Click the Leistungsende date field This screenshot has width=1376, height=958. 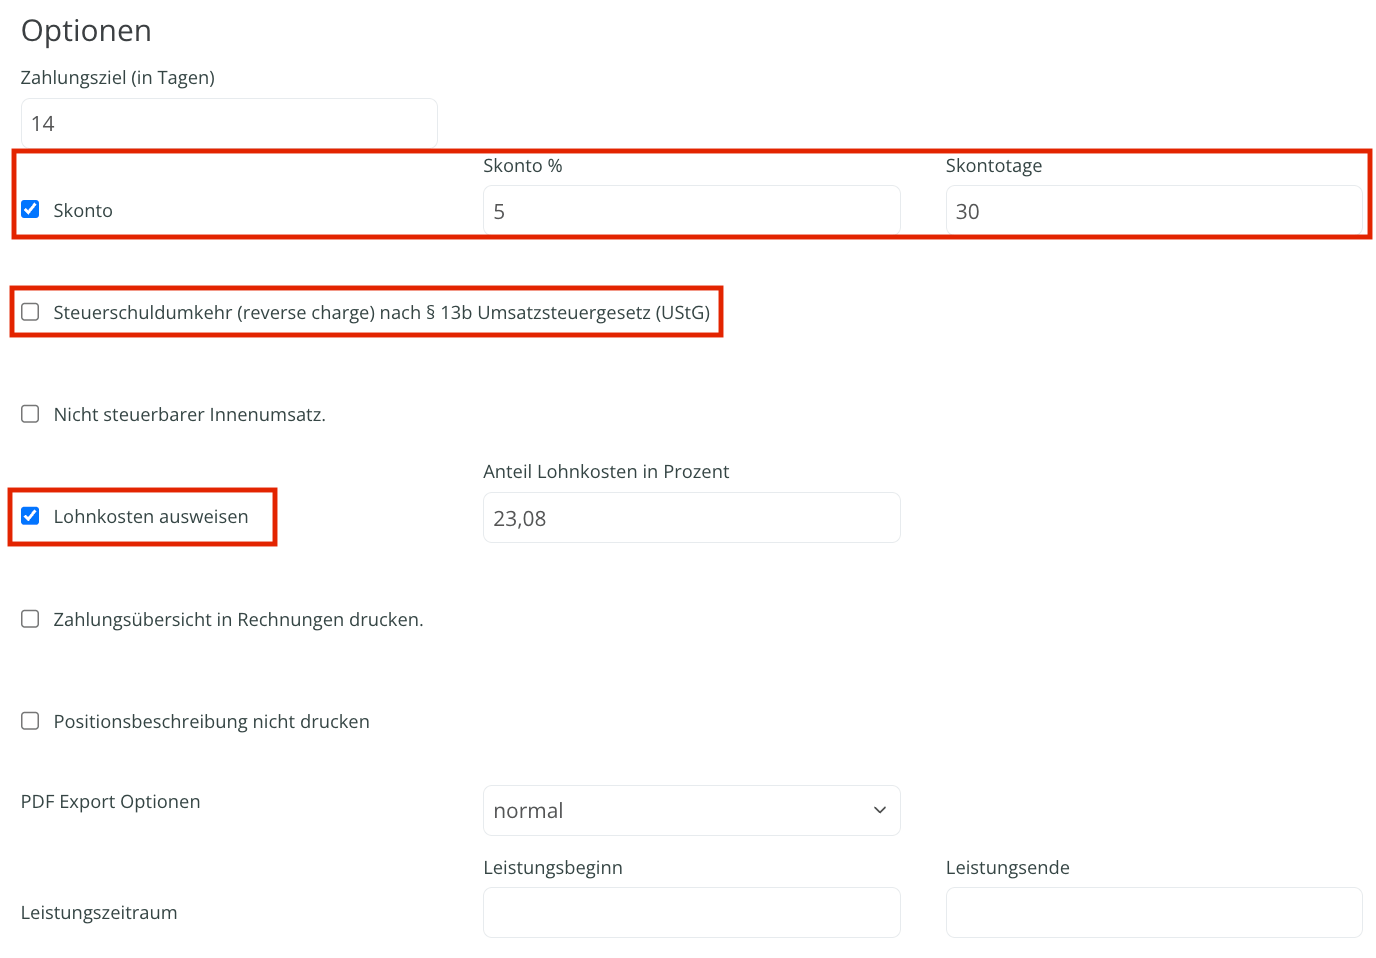pos(1154,912)
